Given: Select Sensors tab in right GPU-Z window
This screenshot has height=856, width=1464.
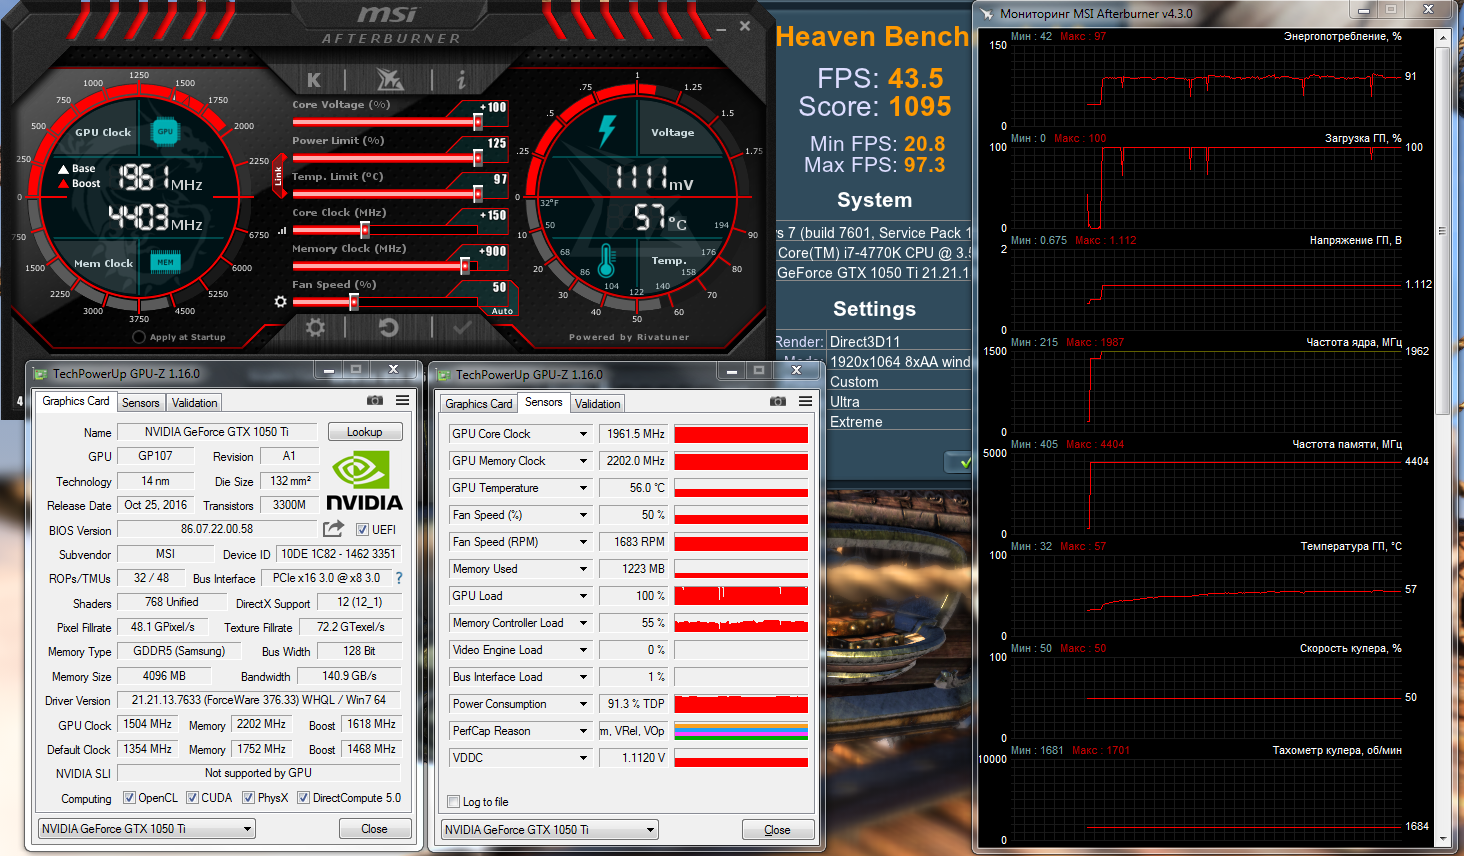Looking at the screenshot, I should click(544, 402).
